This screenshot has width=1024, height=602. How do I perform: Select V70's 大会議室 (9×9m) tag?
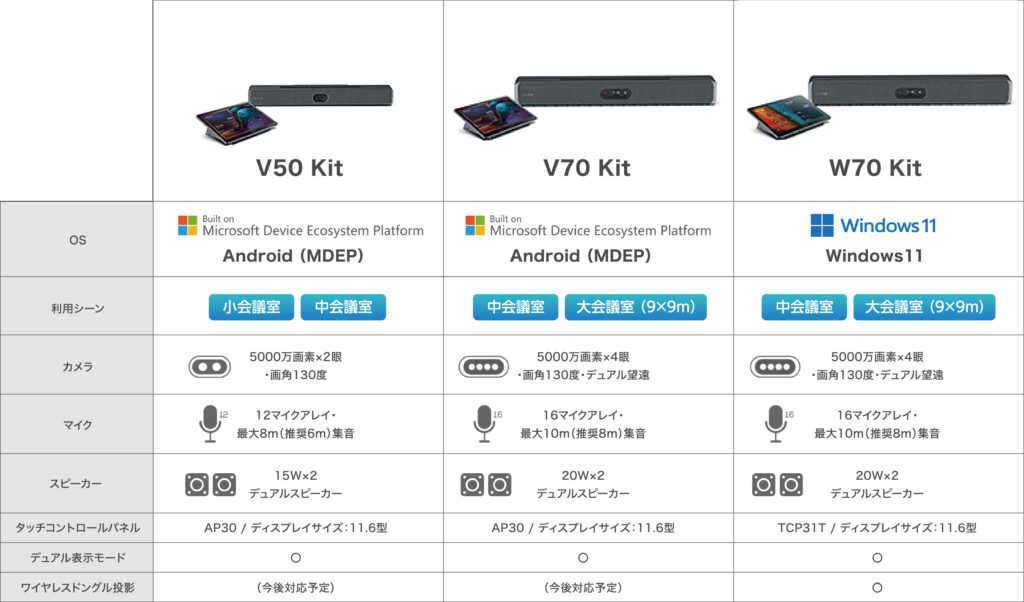pyautogui.click(x=635, y=307)
